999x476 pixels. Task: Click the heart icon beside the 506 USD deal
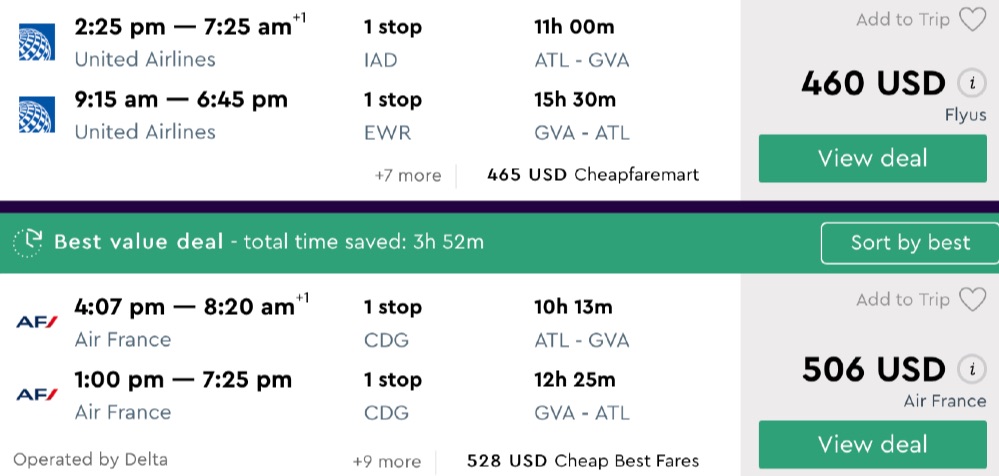(x=971, y=300)
